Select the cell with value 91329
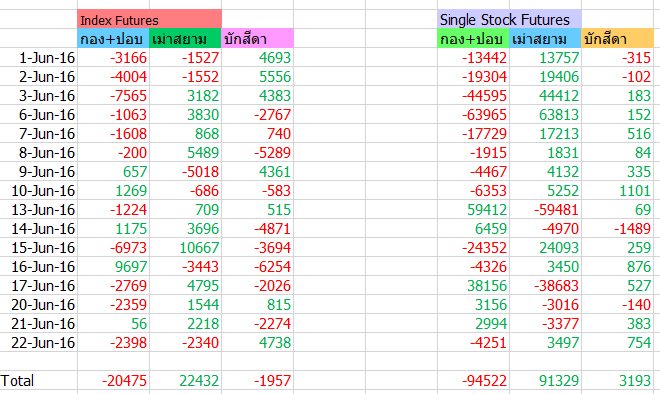The image size is (660, 394). click(545, 380)
